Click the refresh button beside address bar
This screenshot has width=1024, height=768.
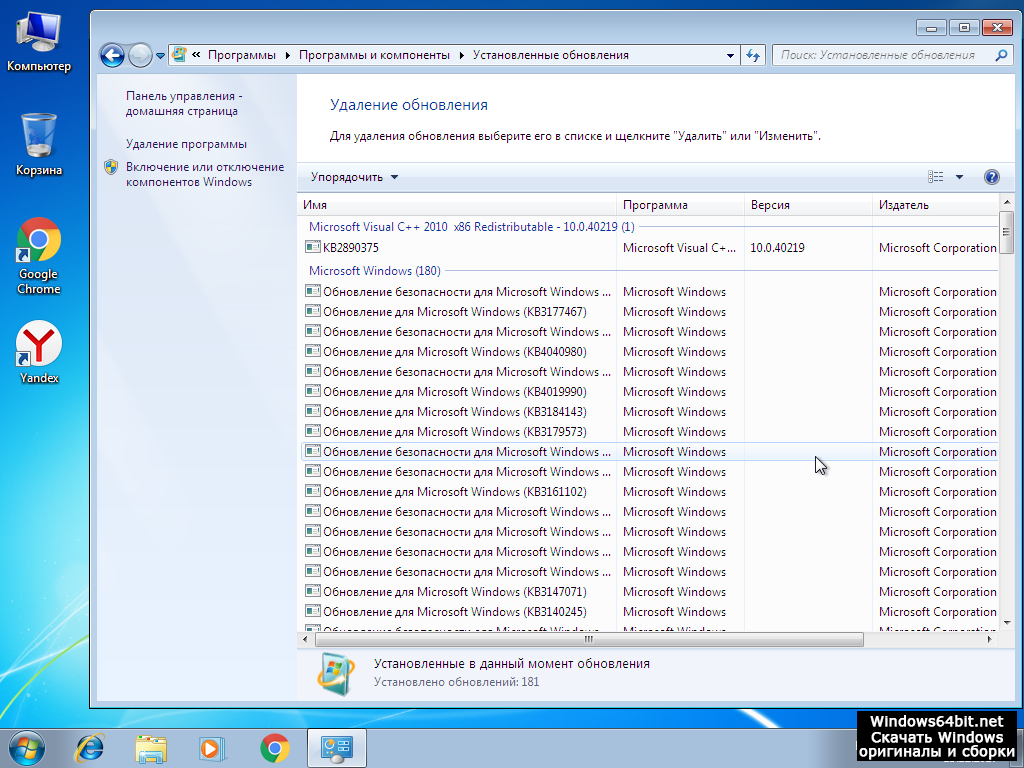click(x=753, y=56)
